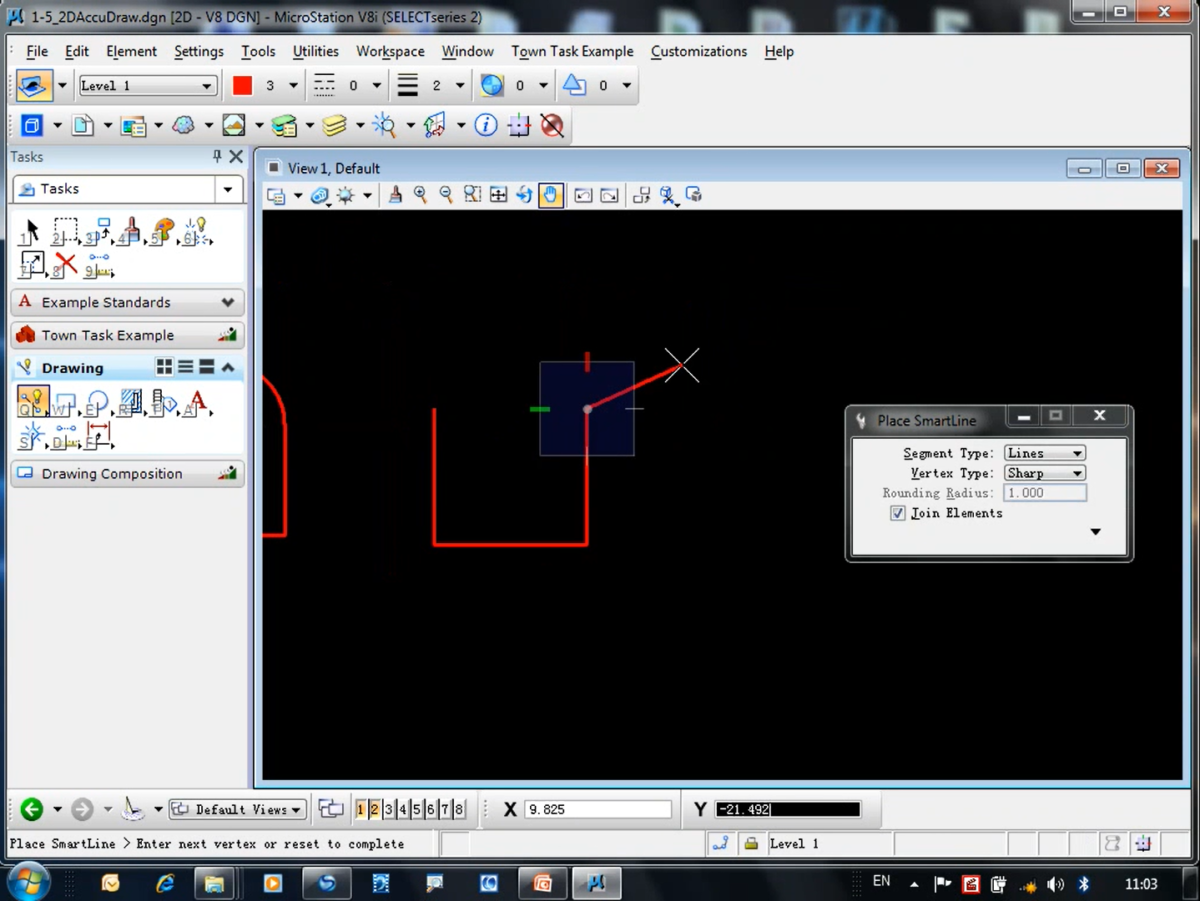
Task: Toggle the Join Elements checkbox
Action: pyautogui.click(x=898, y=513)
